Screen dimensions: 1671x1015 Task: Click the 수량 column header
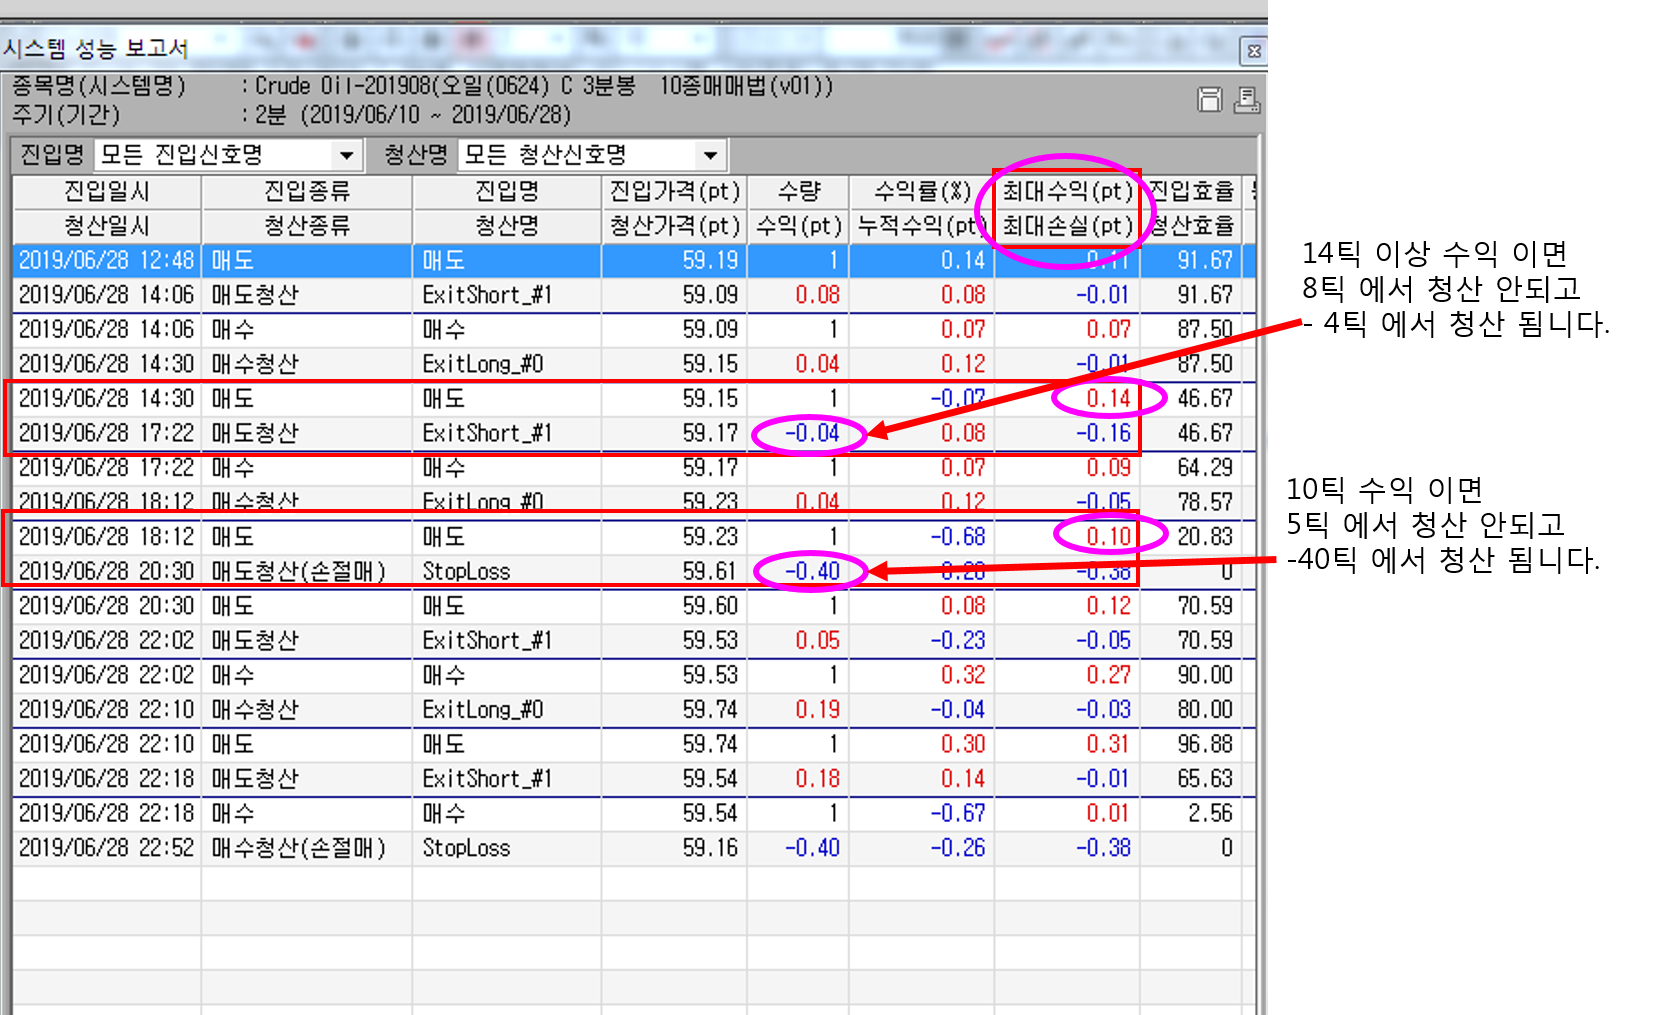798,191
